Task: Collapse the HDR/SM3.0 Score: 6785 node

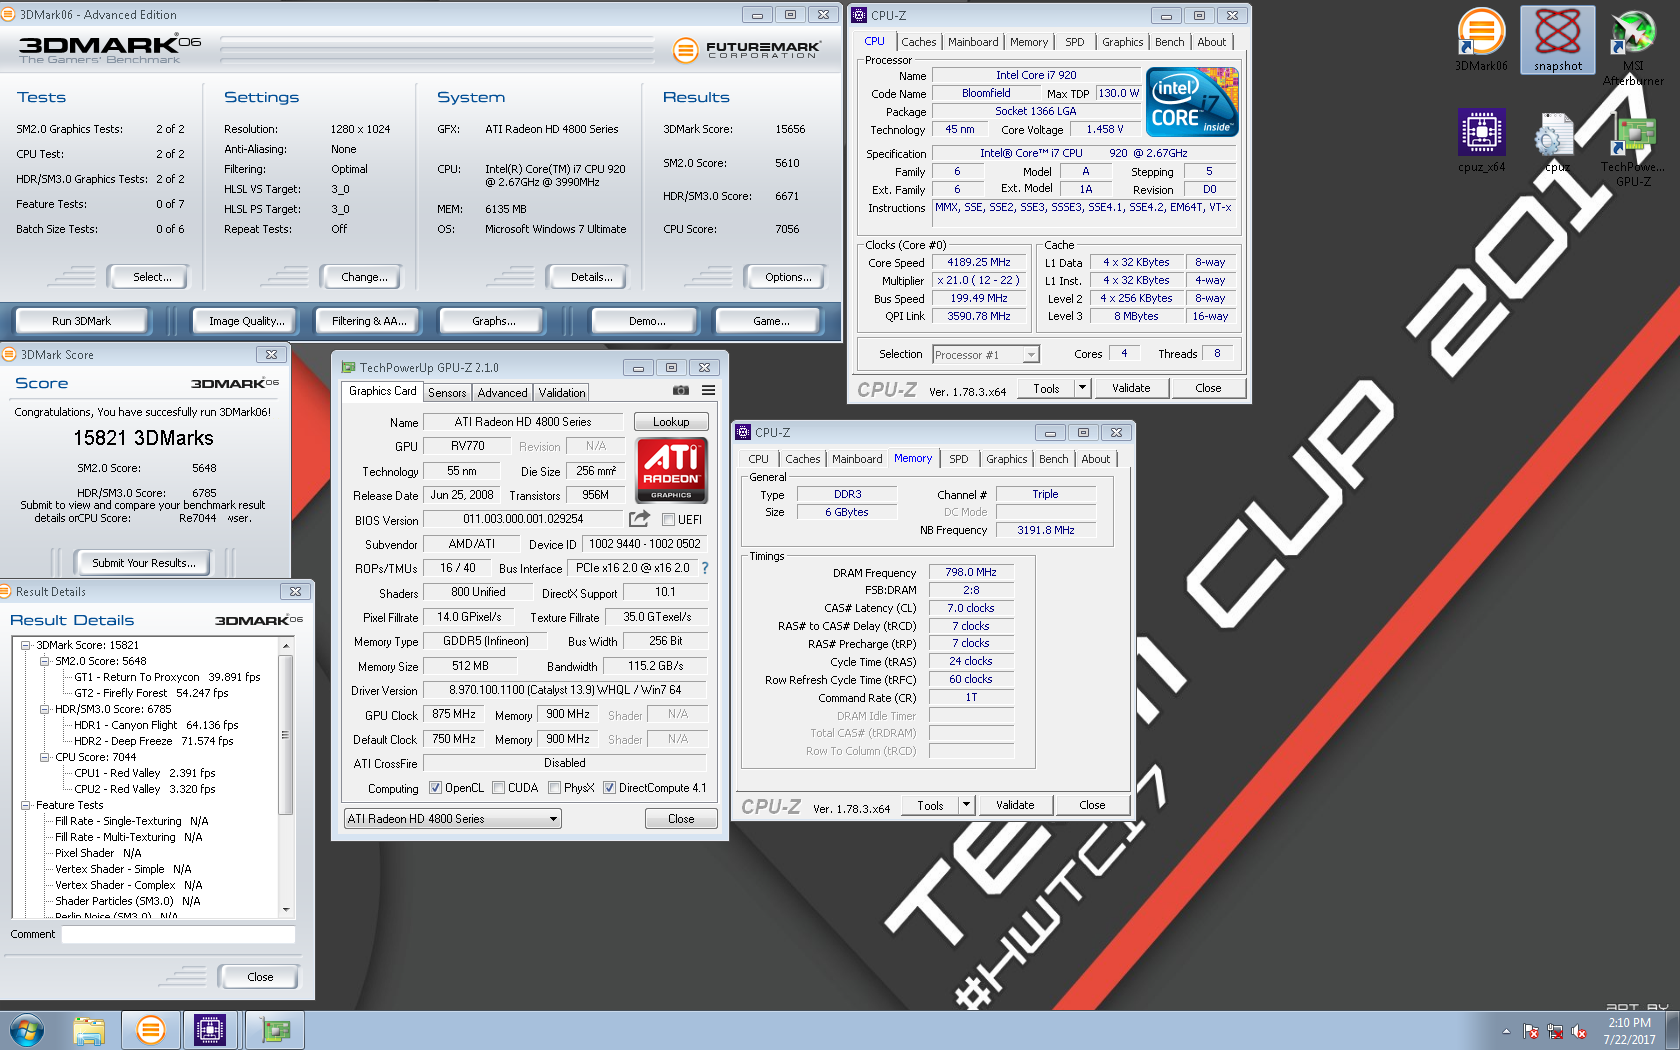Action: tap(45, 709)
